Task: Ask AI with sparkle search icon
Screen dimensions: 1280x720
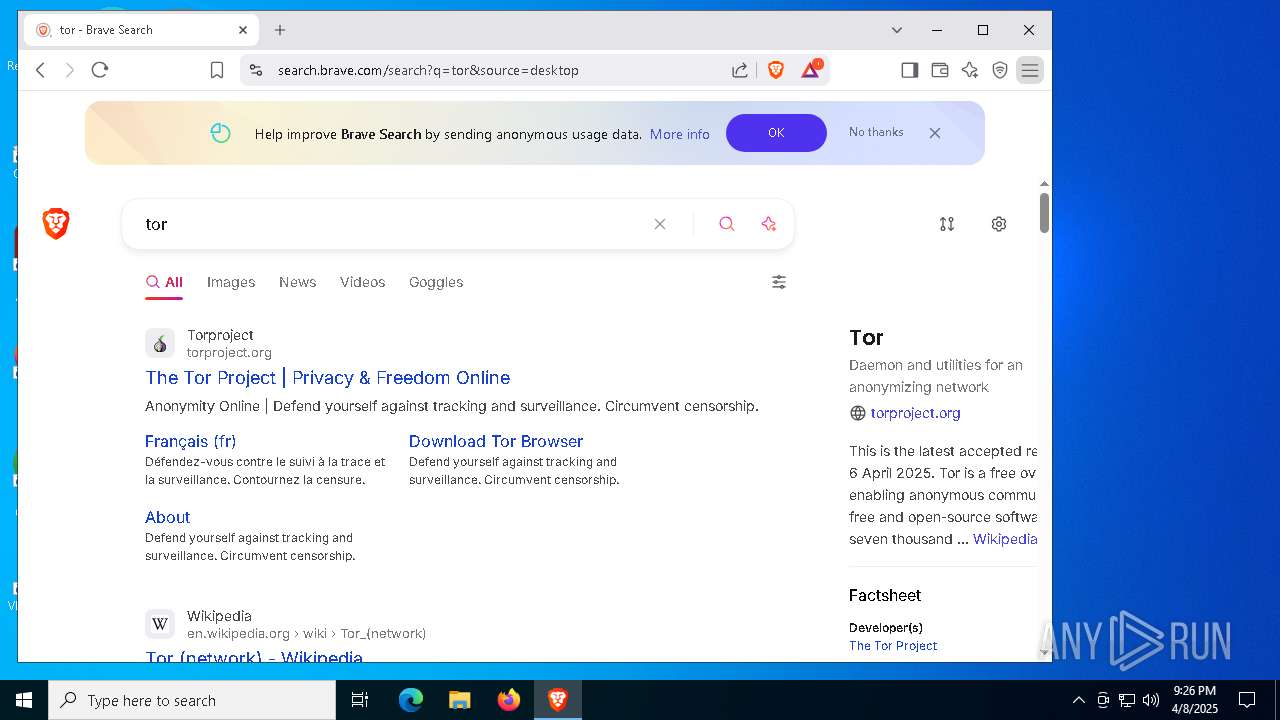Action: click(769, 224)
